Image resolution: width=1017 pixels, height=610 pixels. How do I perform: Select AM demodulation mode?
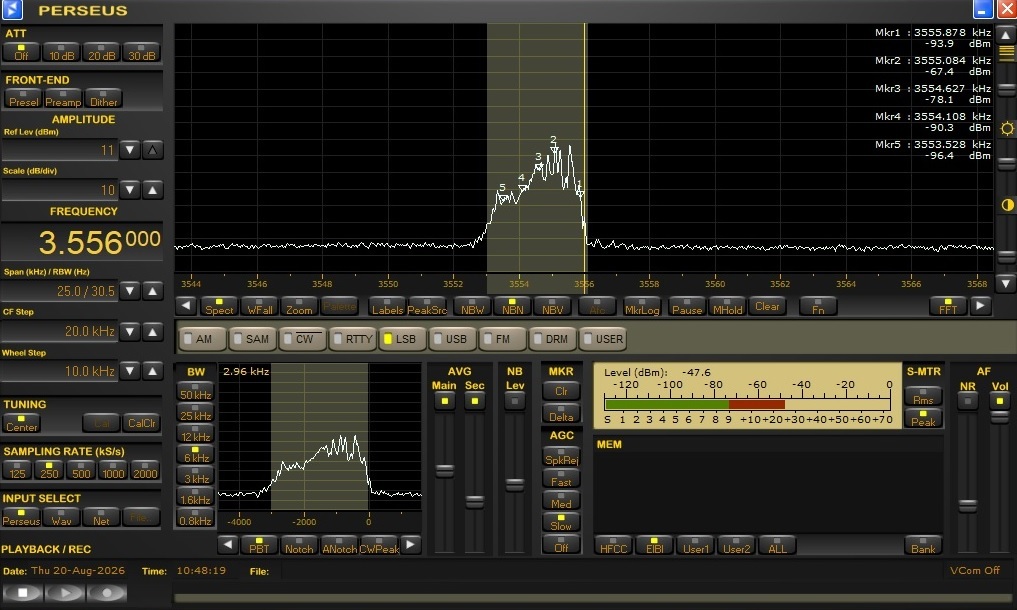203,339
